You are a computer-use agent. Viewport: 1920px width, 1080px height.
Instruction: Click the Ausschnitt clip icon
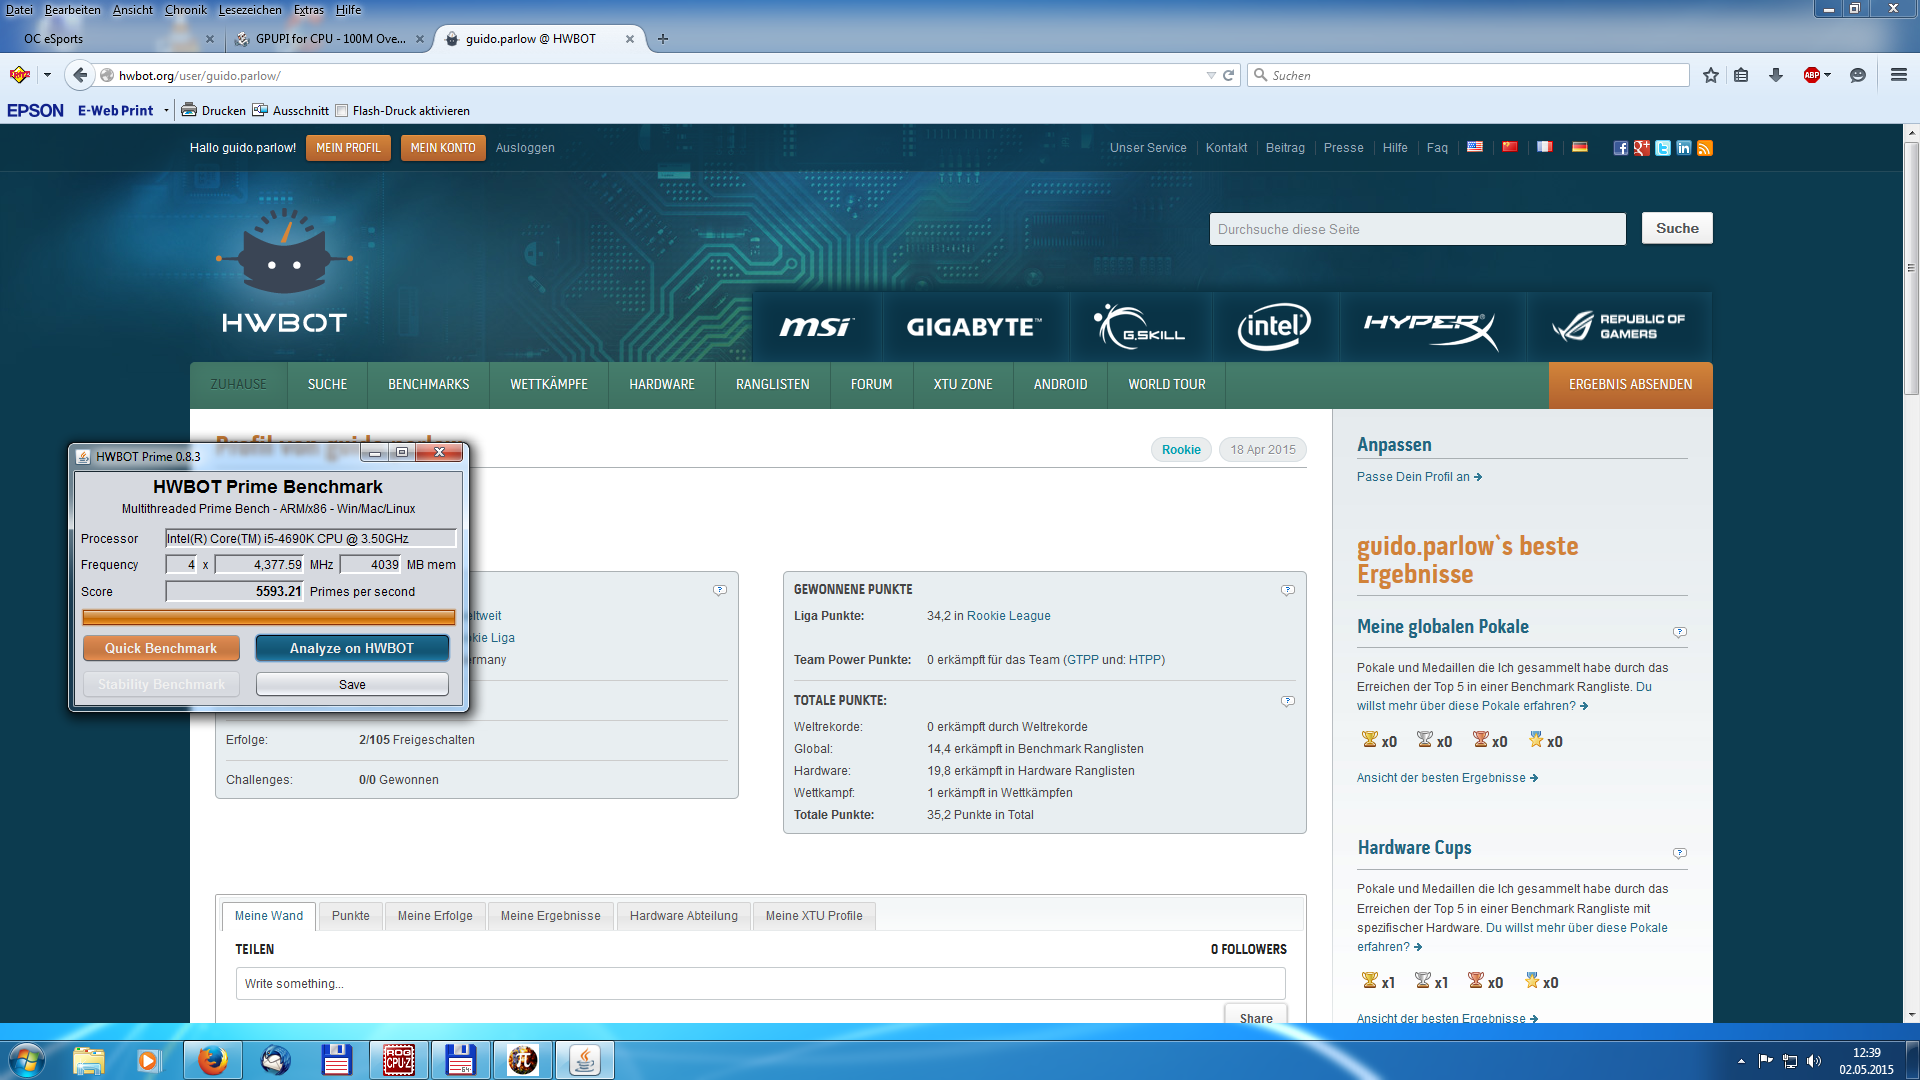click(260, 110)
